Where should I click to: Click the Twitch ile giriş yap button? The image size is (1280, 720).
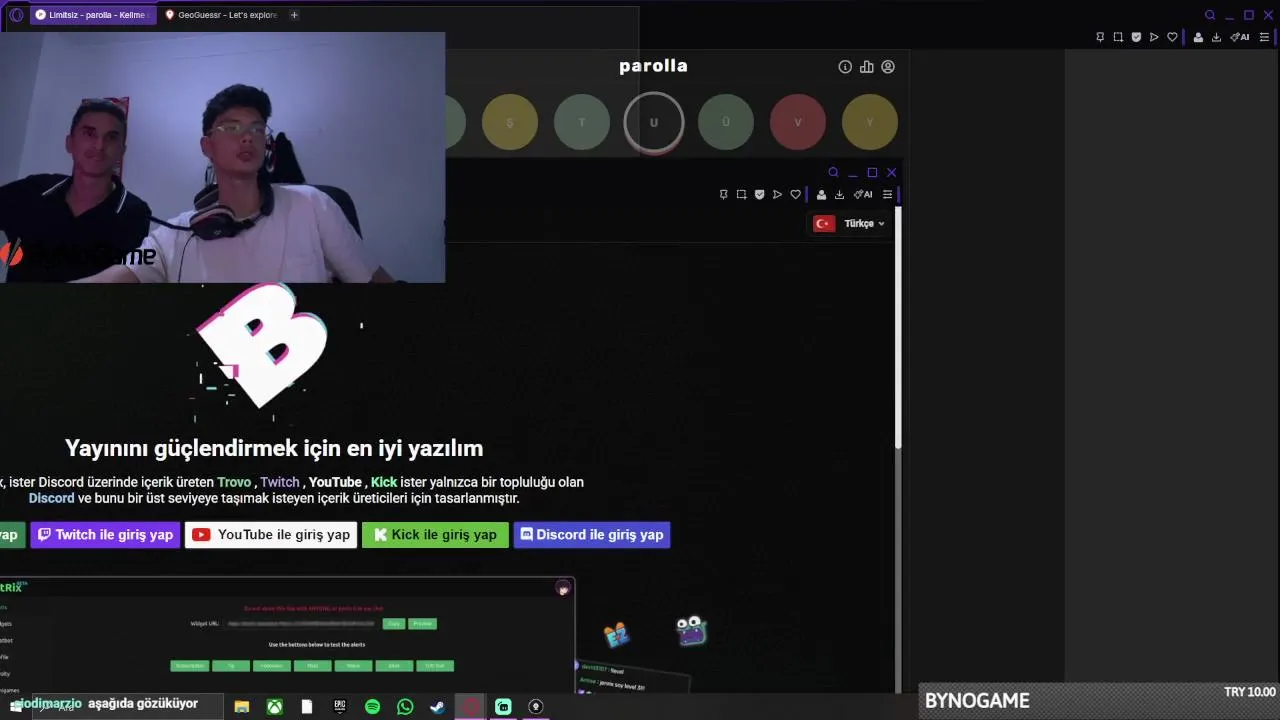tap(105, 535)
